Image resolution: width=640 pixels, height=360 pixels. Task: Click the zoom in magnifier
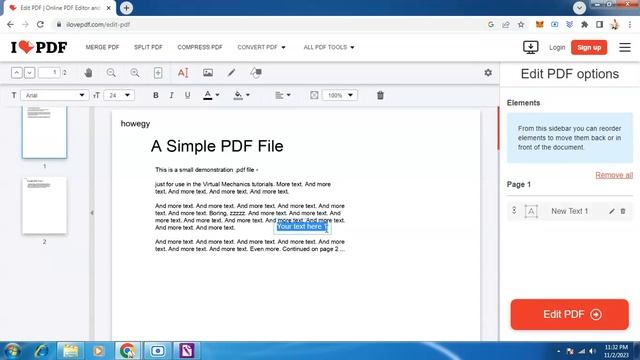135,73
